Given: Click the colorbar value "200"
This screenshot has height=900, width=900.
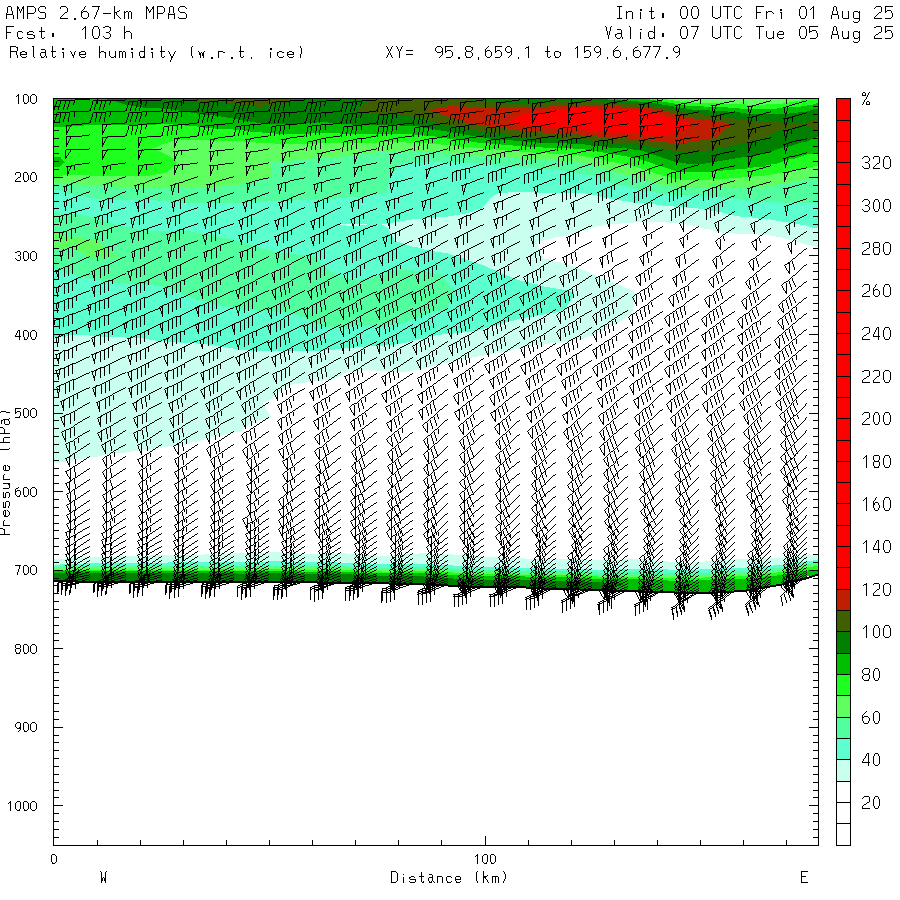Looking at the screenshot, I should [x=876, y=419].
